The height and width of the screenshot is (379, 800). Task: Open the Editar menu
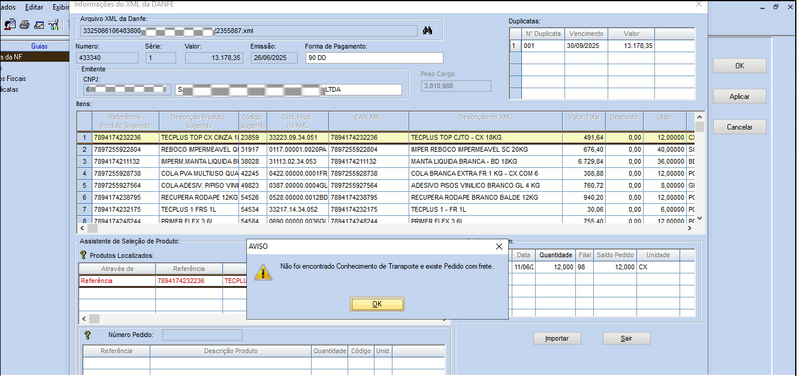(x=34, y=8)
